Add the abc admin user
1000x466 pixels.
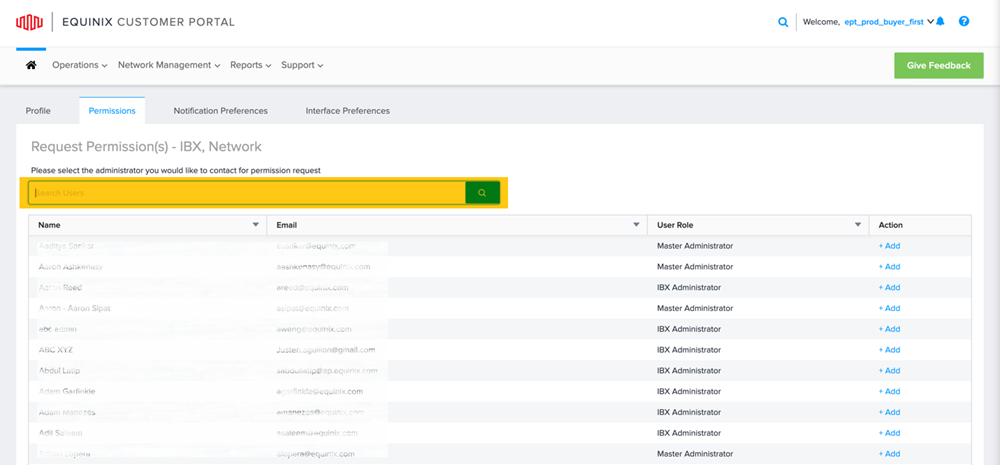point(889,329)
